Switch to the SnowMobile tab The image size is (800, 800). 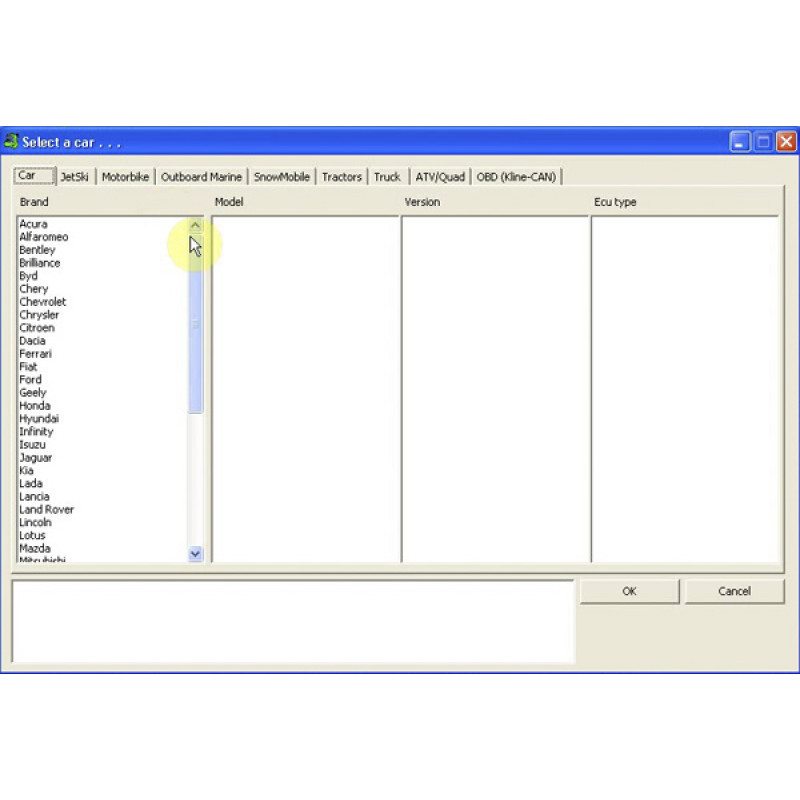click(x=281, y=175)
